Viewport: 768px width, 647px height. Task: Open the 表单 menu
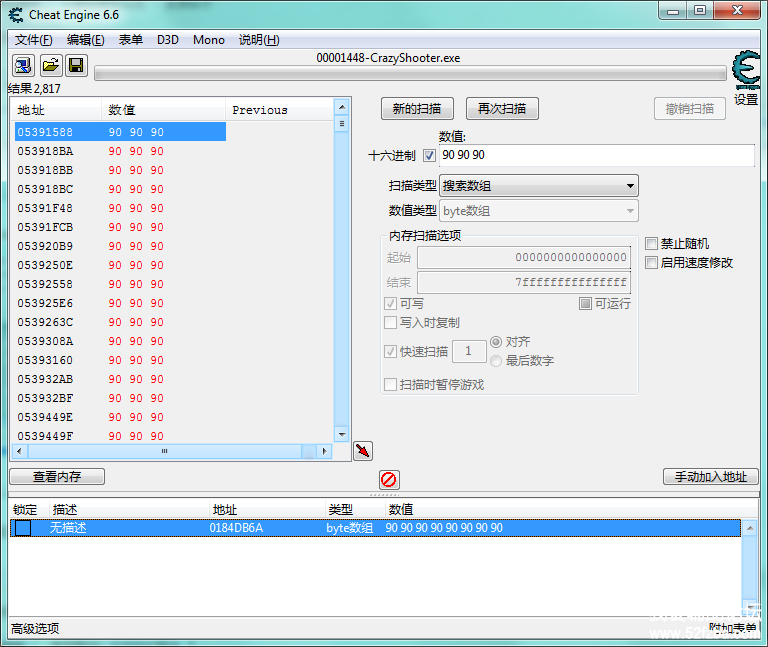pos(131,40)
